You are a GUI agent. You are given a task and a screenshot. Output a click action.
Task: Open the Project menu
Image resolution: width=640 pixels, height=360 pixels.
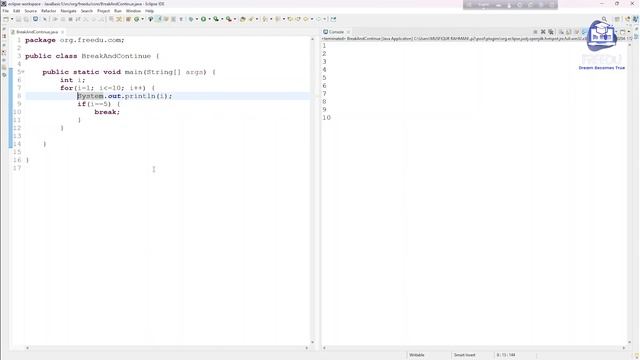(x=103, y=11)
